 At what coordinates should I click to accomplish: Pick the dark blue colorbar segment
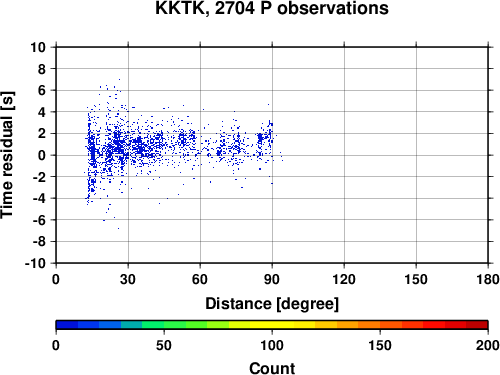(67, 325)
